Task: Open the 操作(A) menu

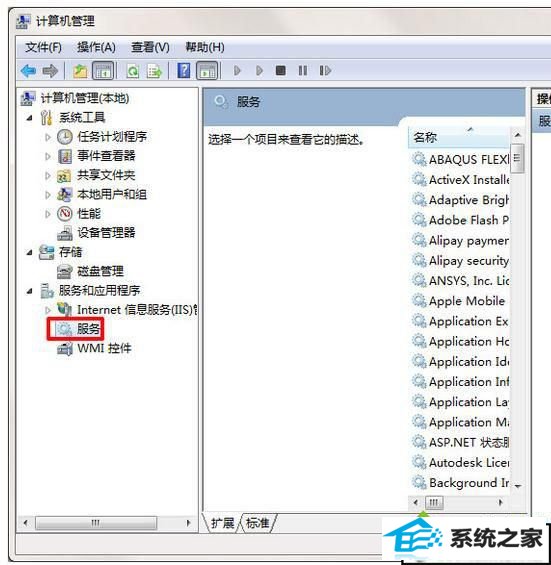Action: click(x=96, y=47)
